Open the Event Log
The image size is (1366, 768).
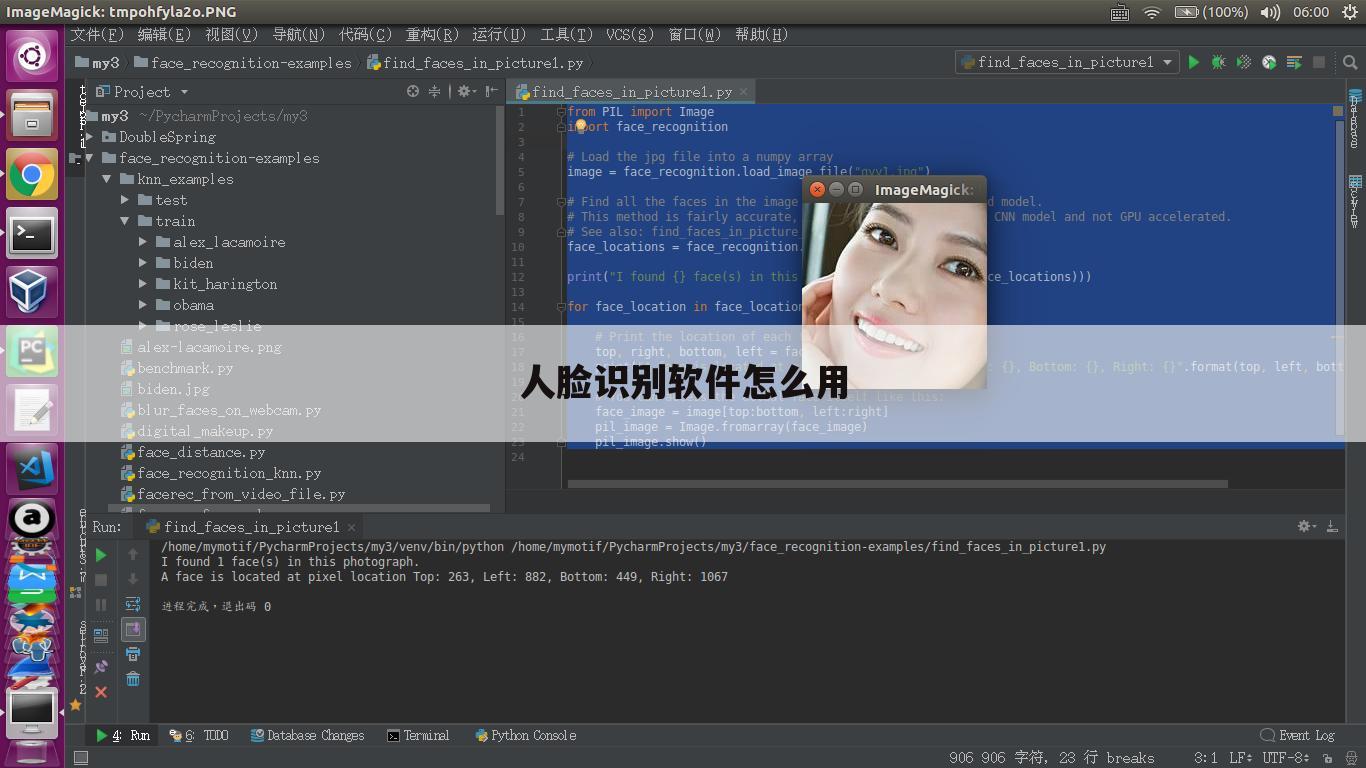(1298, 735)
